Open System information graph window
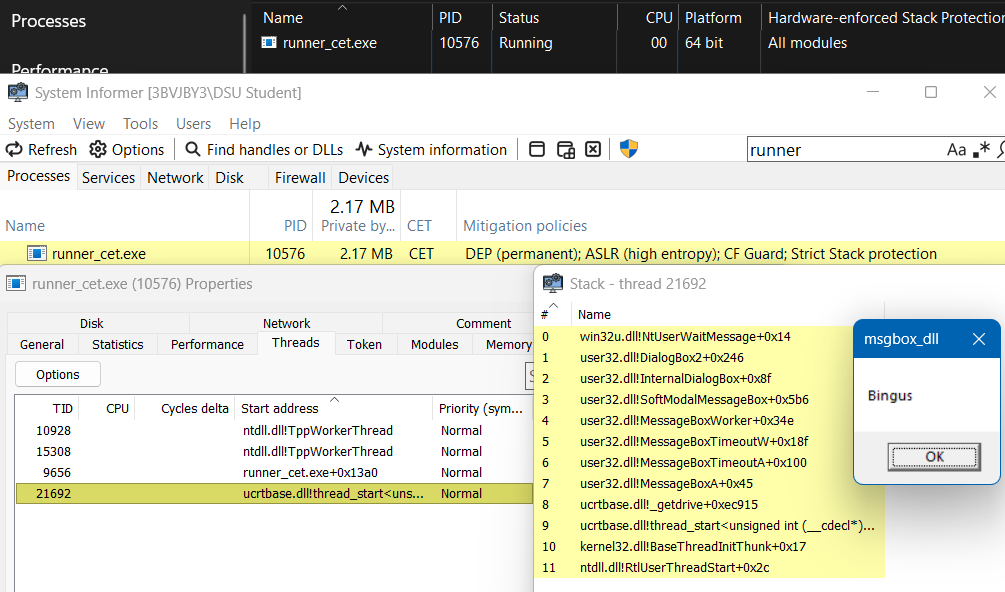 point(431,149)
